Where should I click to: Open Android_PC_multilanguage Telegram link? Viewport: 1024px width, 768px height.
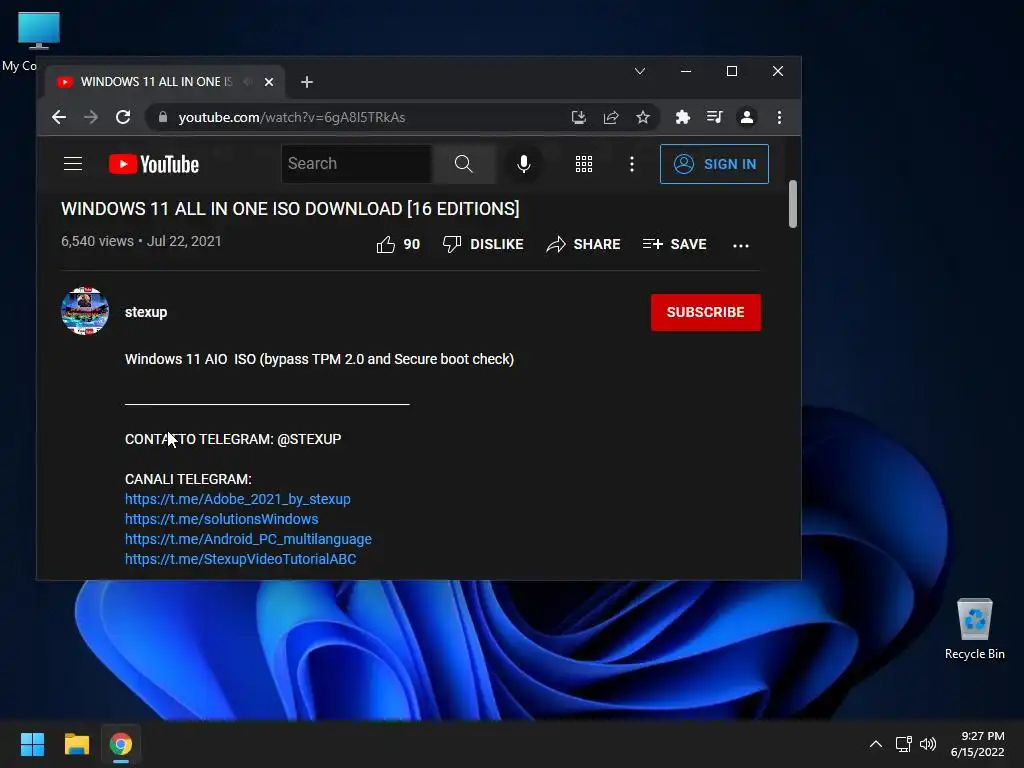pyautogui.click(x=248, y=539)
